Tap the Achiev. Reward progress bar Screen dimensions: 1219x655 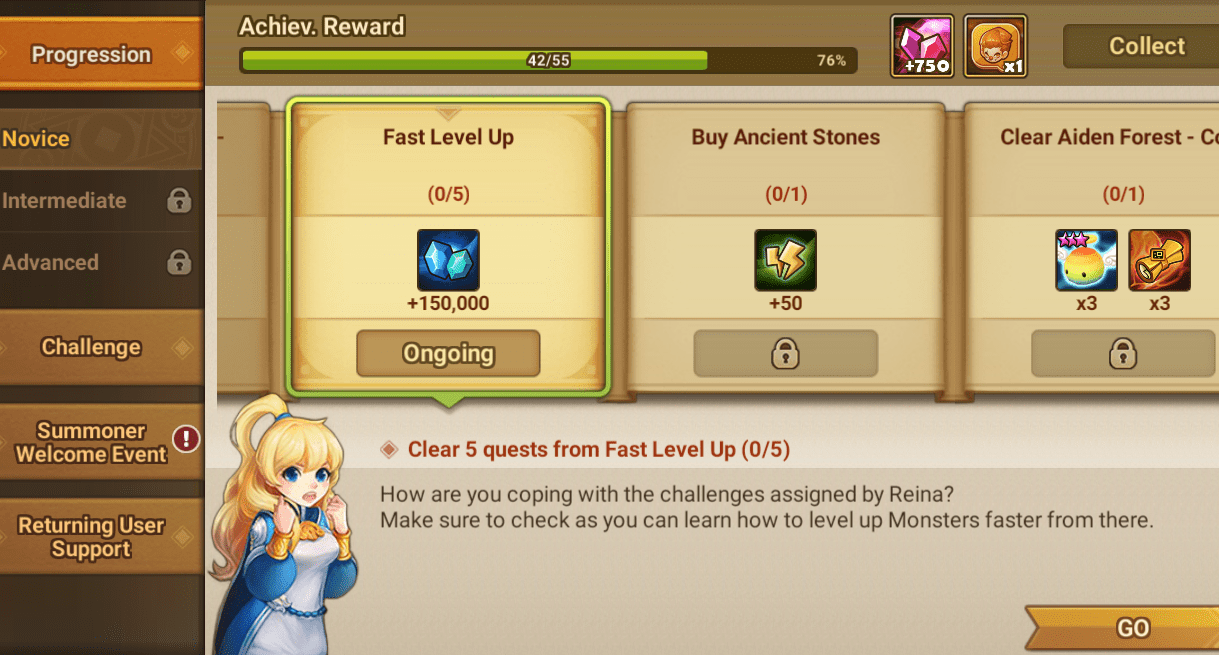[x=549, y=60]
